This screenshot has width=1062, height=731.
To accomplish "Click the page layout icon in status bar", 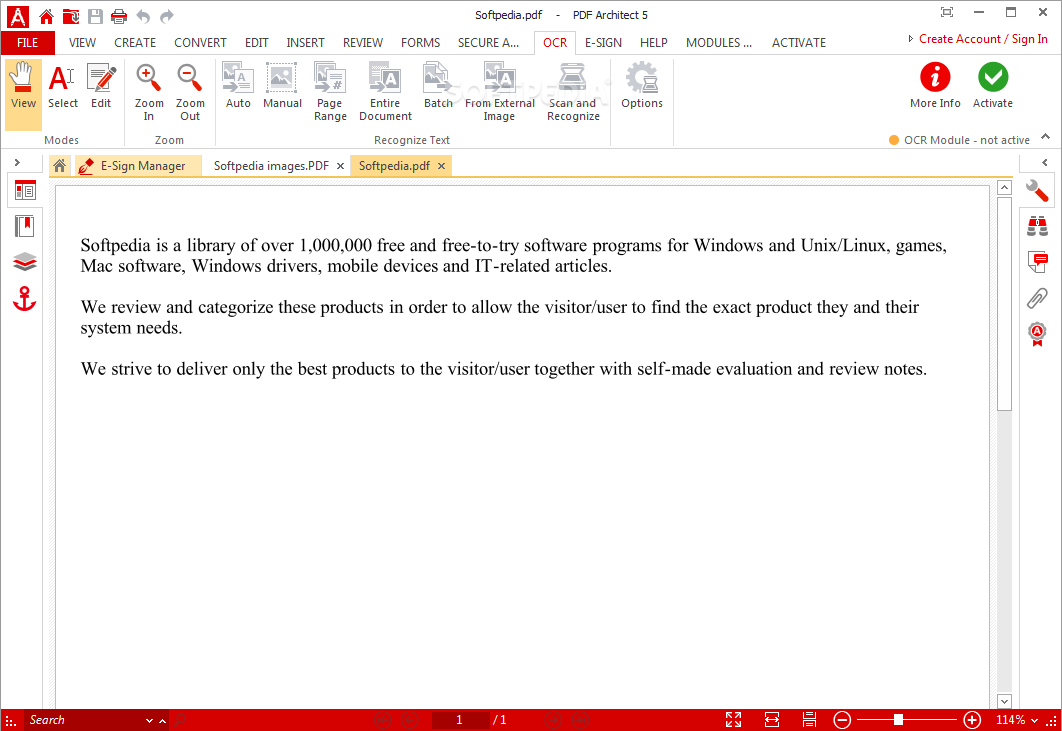I will 809,719.
